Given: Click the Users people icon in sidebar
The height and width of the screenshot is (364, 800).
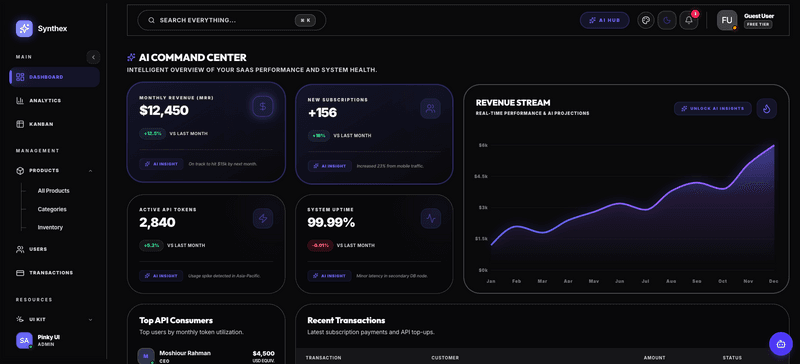Looking at the screenshot, I should (x=20, y=249).
